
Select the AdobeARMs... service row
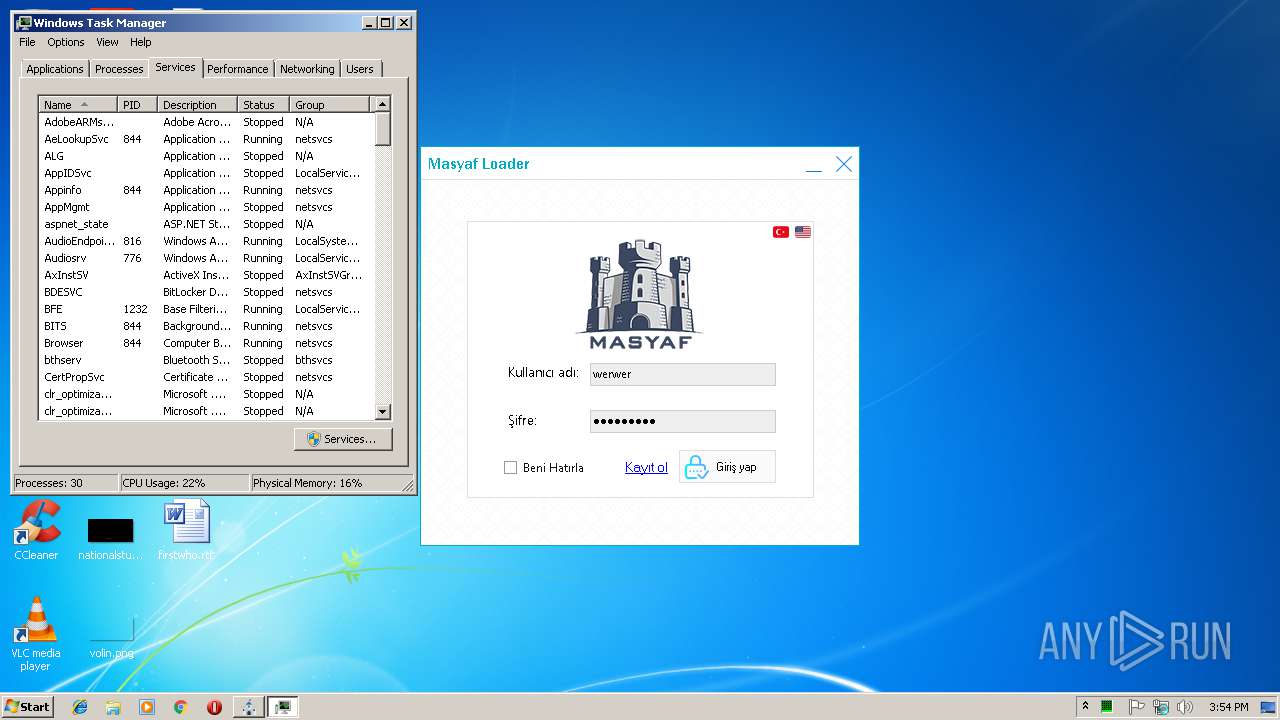point(206,122)
